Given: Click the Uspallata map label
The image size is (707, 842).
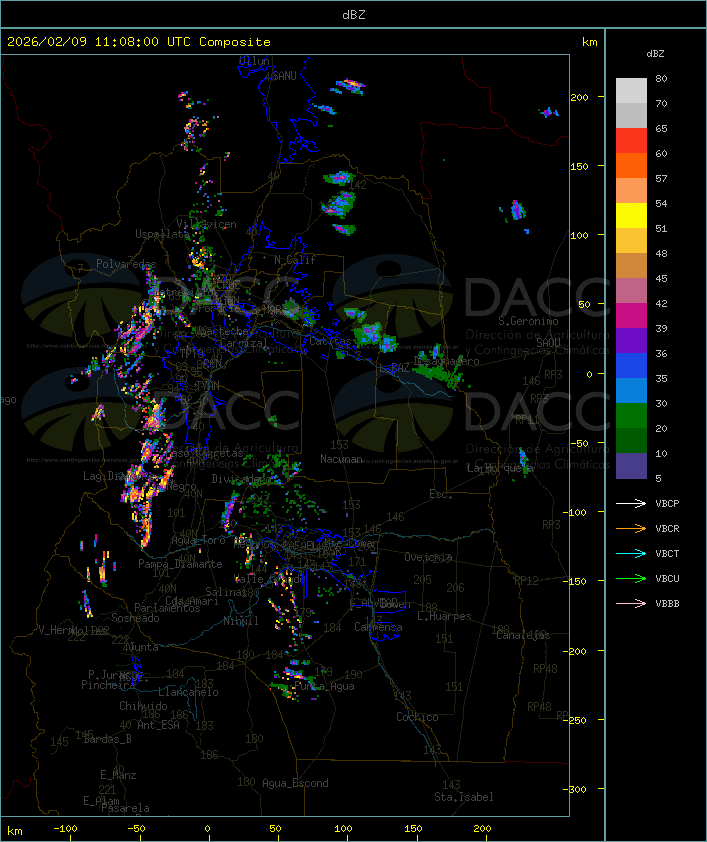Looking at the screenshot, I should (x=162, y=234).
